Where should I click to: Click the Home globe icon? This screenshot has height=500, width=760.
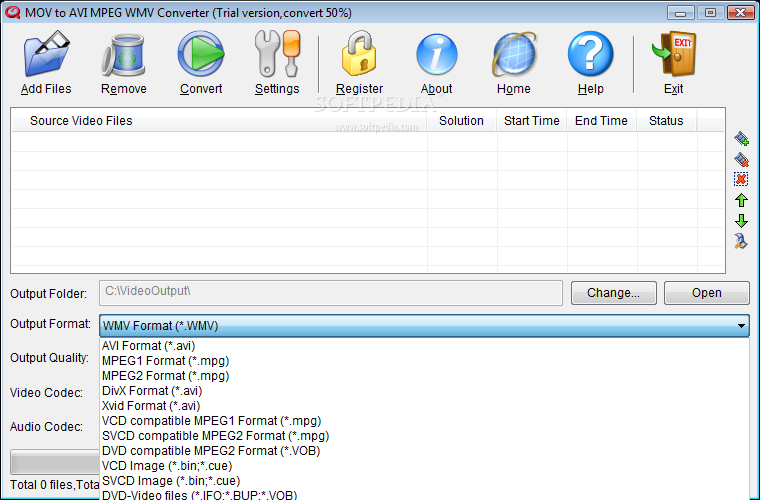(514, 54)
